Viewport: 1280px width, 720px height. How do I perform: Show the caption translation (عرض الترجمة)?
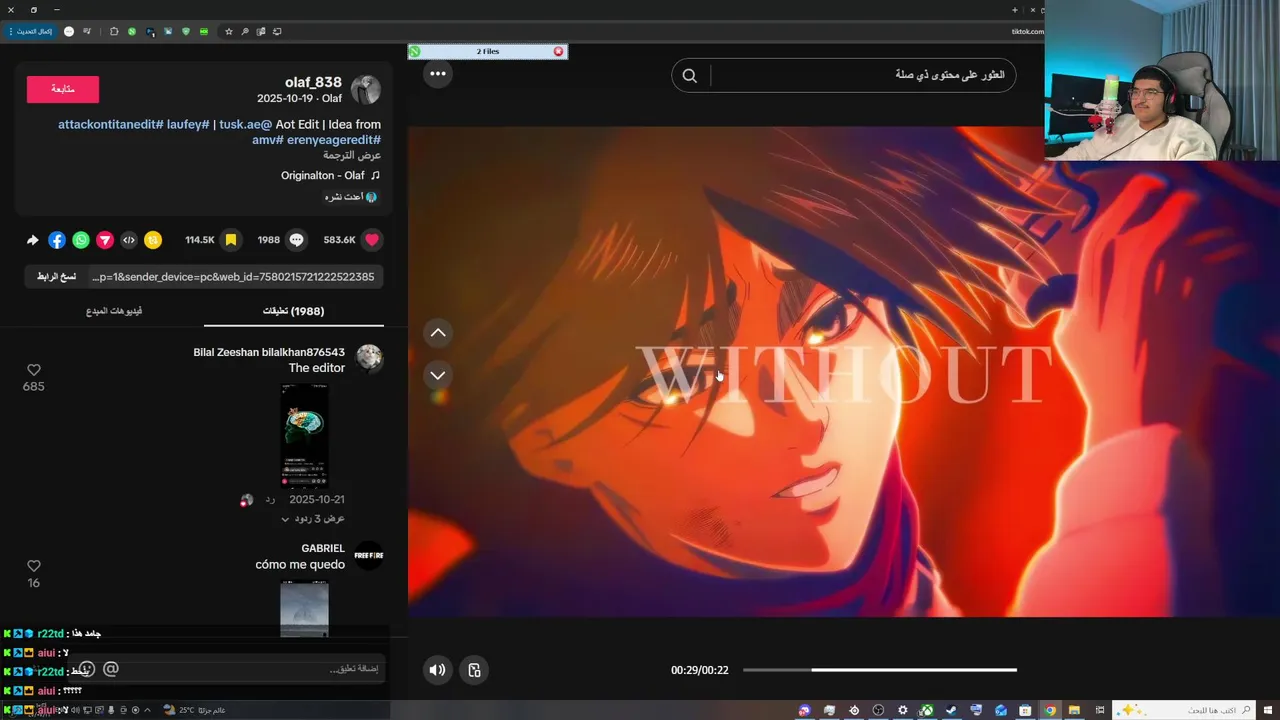coord(352,156)
